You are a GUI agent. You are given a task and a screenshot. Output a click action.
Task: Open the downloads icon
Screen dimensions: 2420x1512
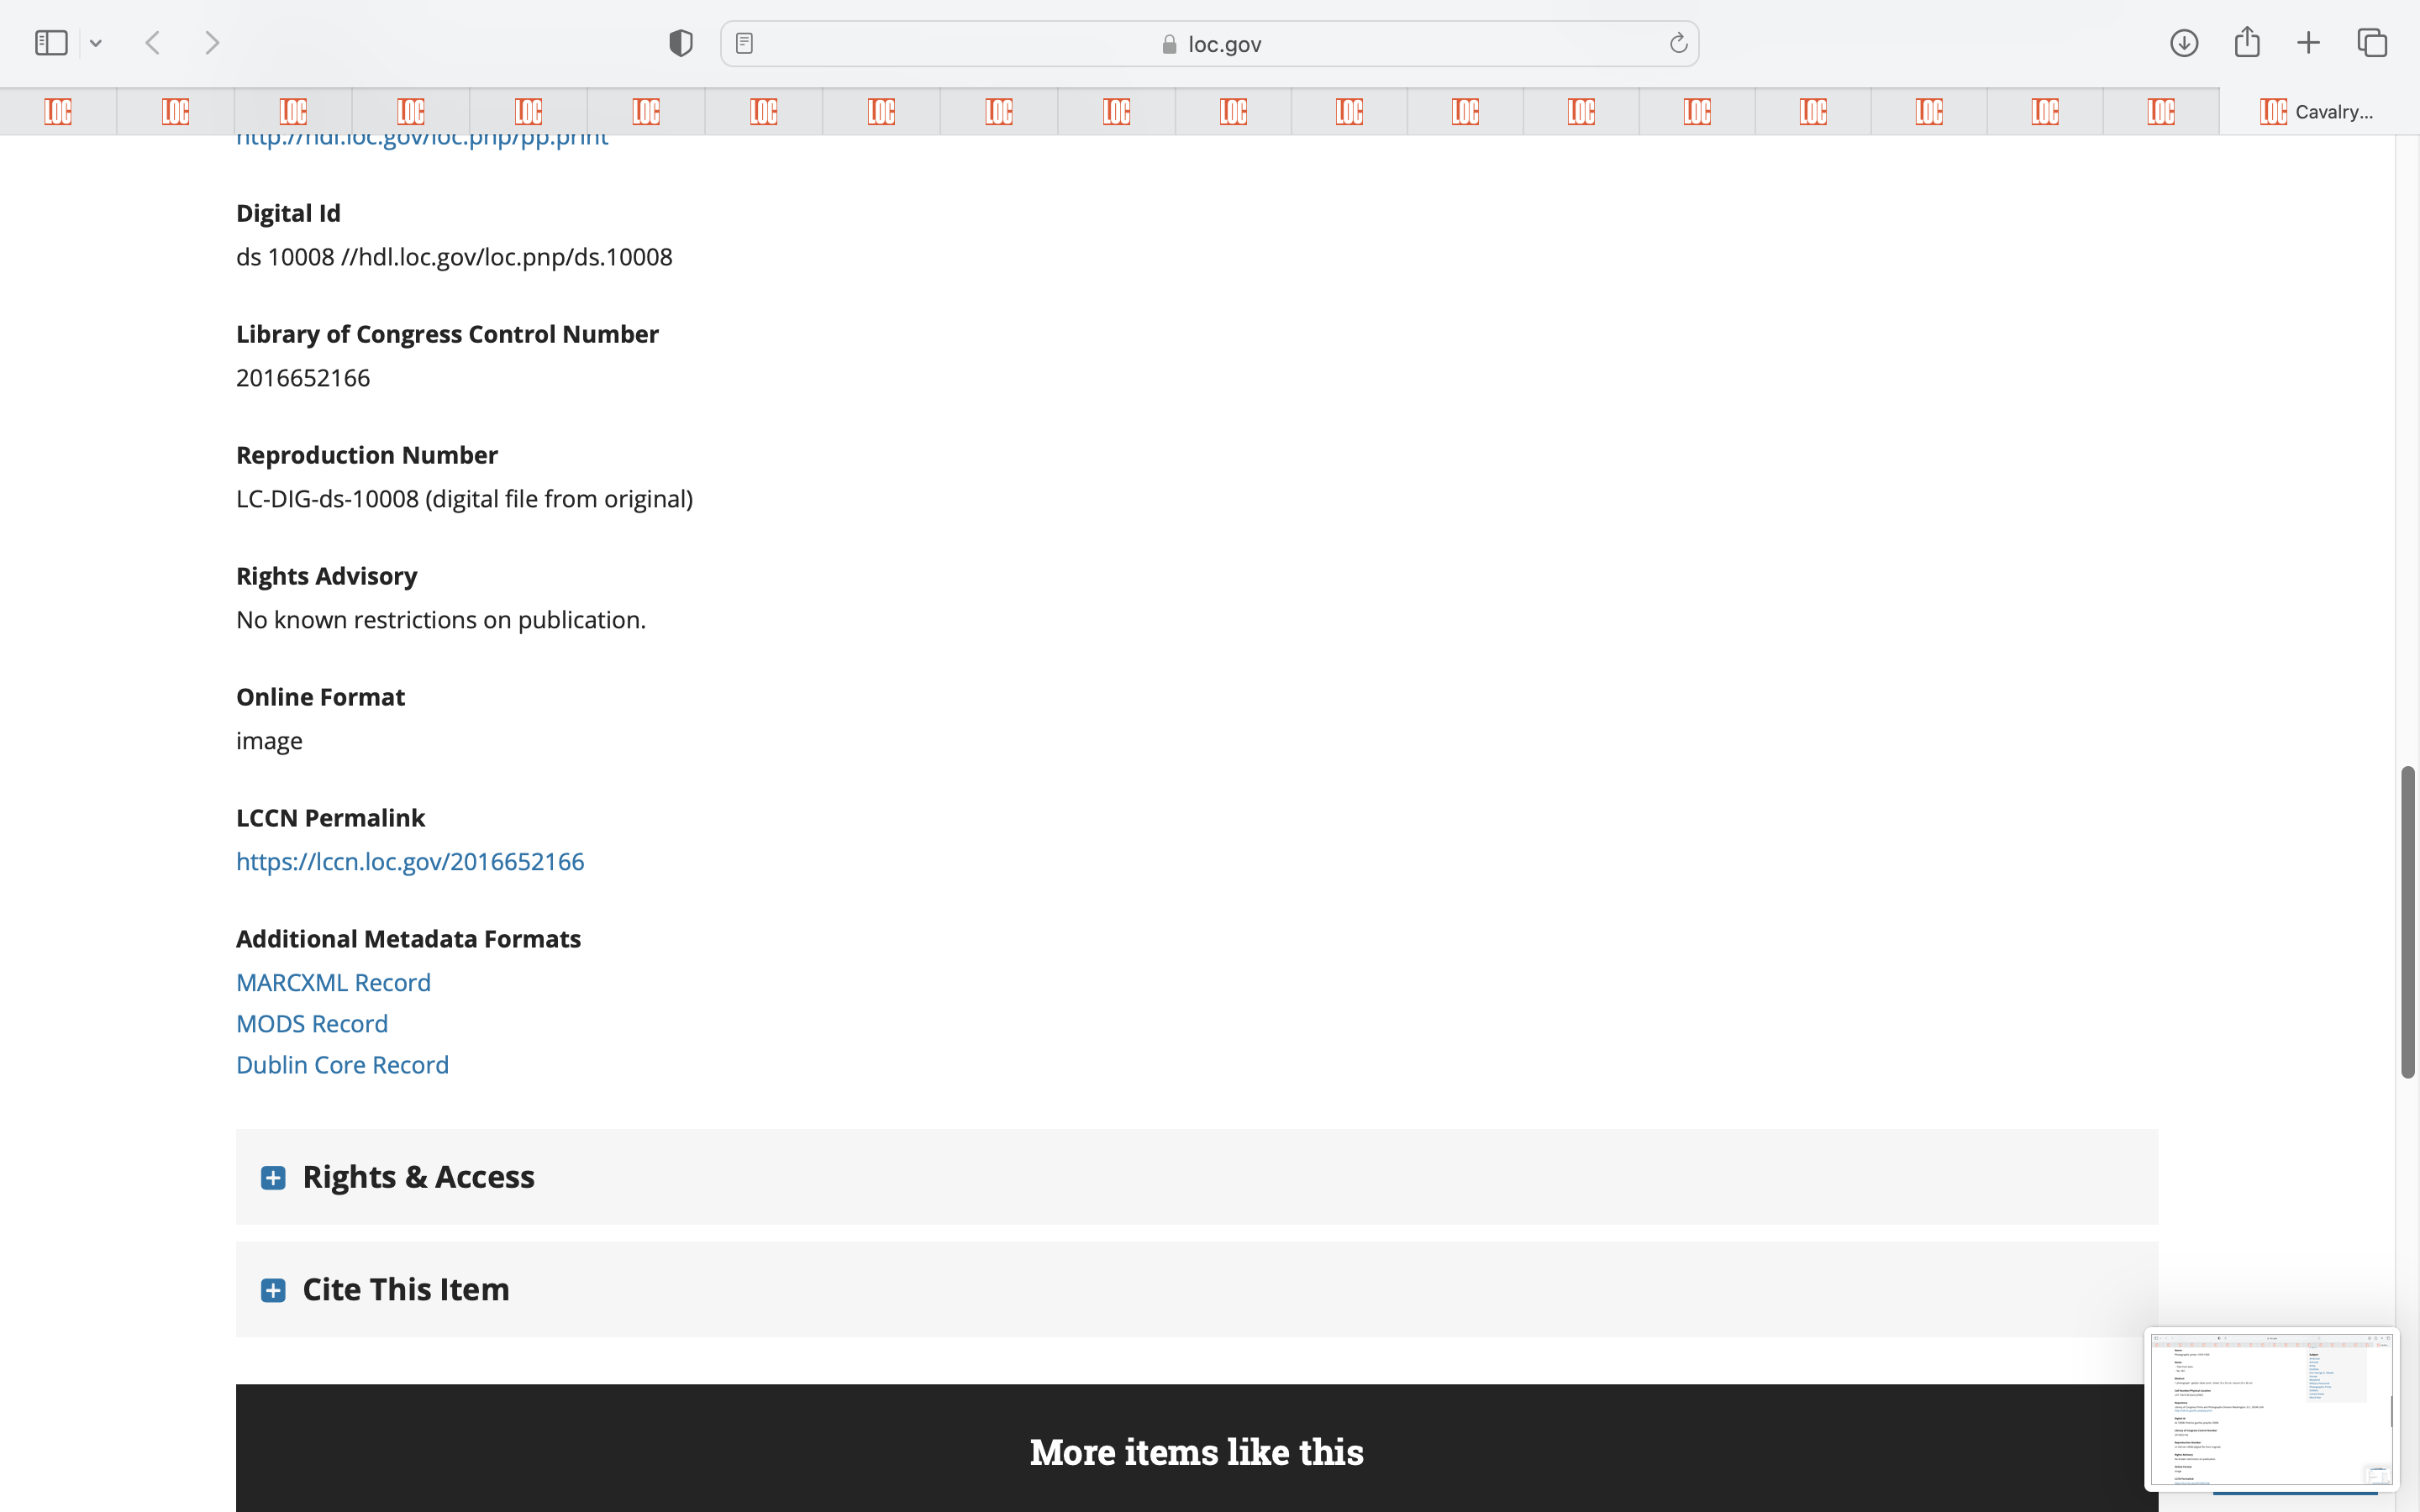coord(2184,43)
